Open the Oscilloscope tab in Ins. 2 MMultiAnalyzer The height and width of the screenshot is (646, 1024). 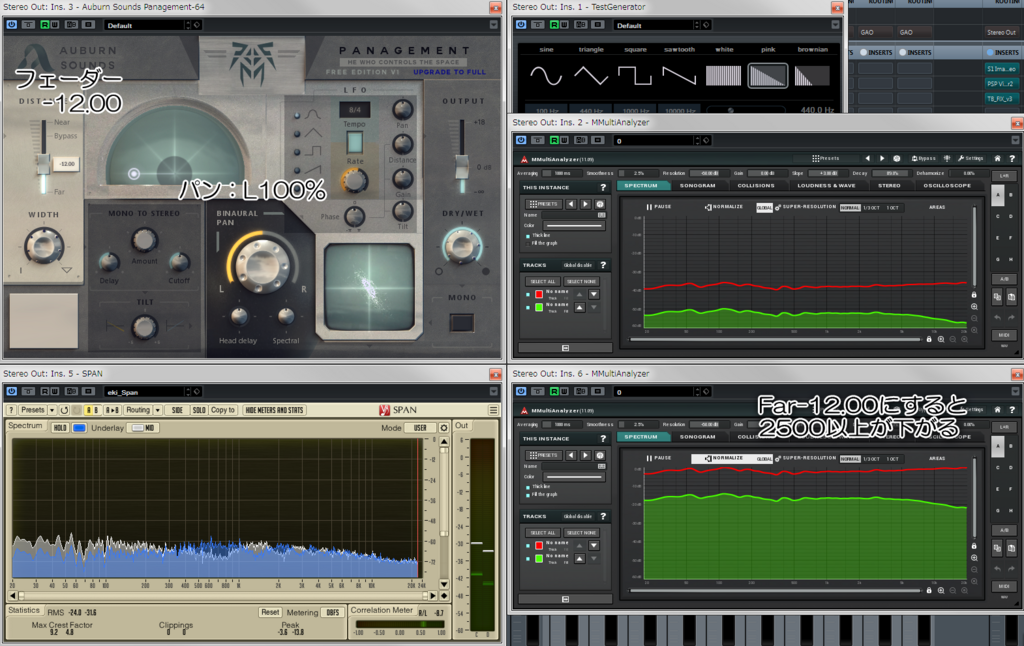click(947, 186)
